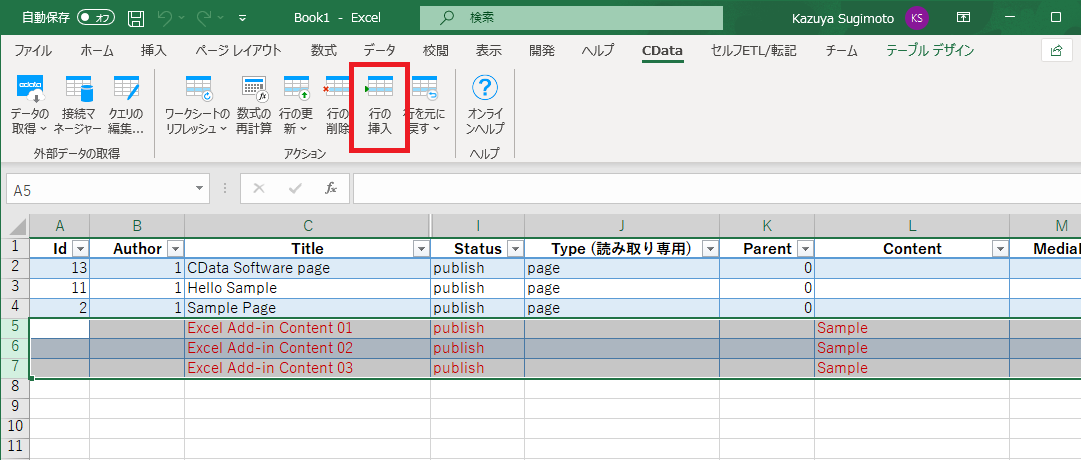Screen dimensions: 1081x460
Task: Open the Author column filter dropdown
Action: click(176, 249)
